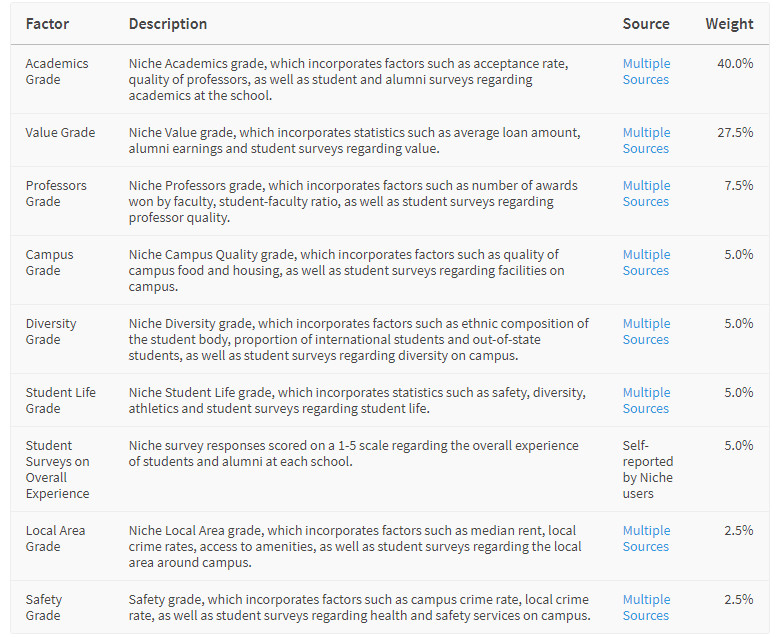Follow Multiple Sources link for Campus Grade
The height and width of the screenshot is (637, 779).
[646, 262]
